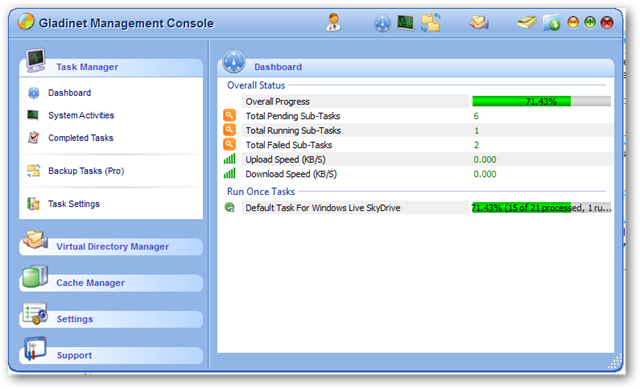
Task: Click the Overall Progress 71.43% bar
Action: [541, 101]
